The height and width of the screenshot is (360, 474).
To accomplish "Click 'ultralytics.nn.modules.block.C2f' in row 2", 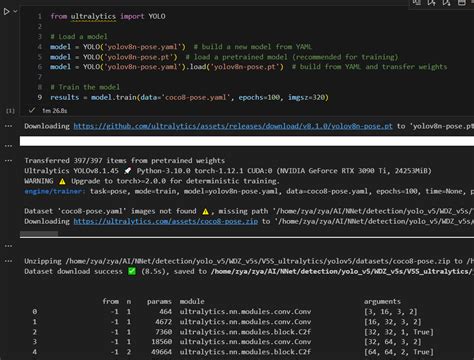I will (x=245, y=332).
